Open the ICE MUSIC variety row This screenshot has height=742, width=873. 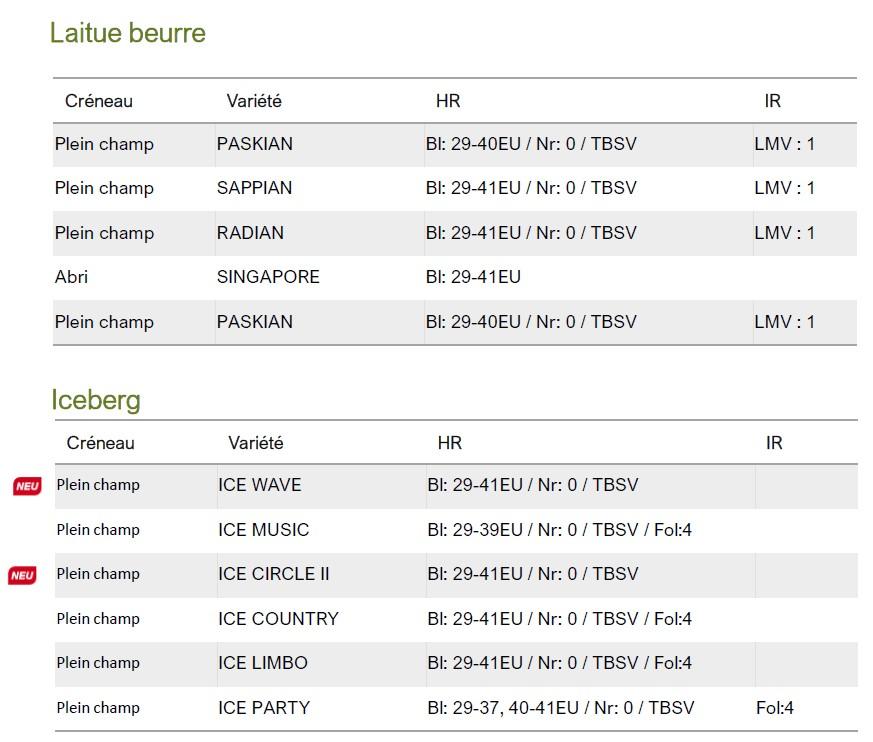(456, 529)
